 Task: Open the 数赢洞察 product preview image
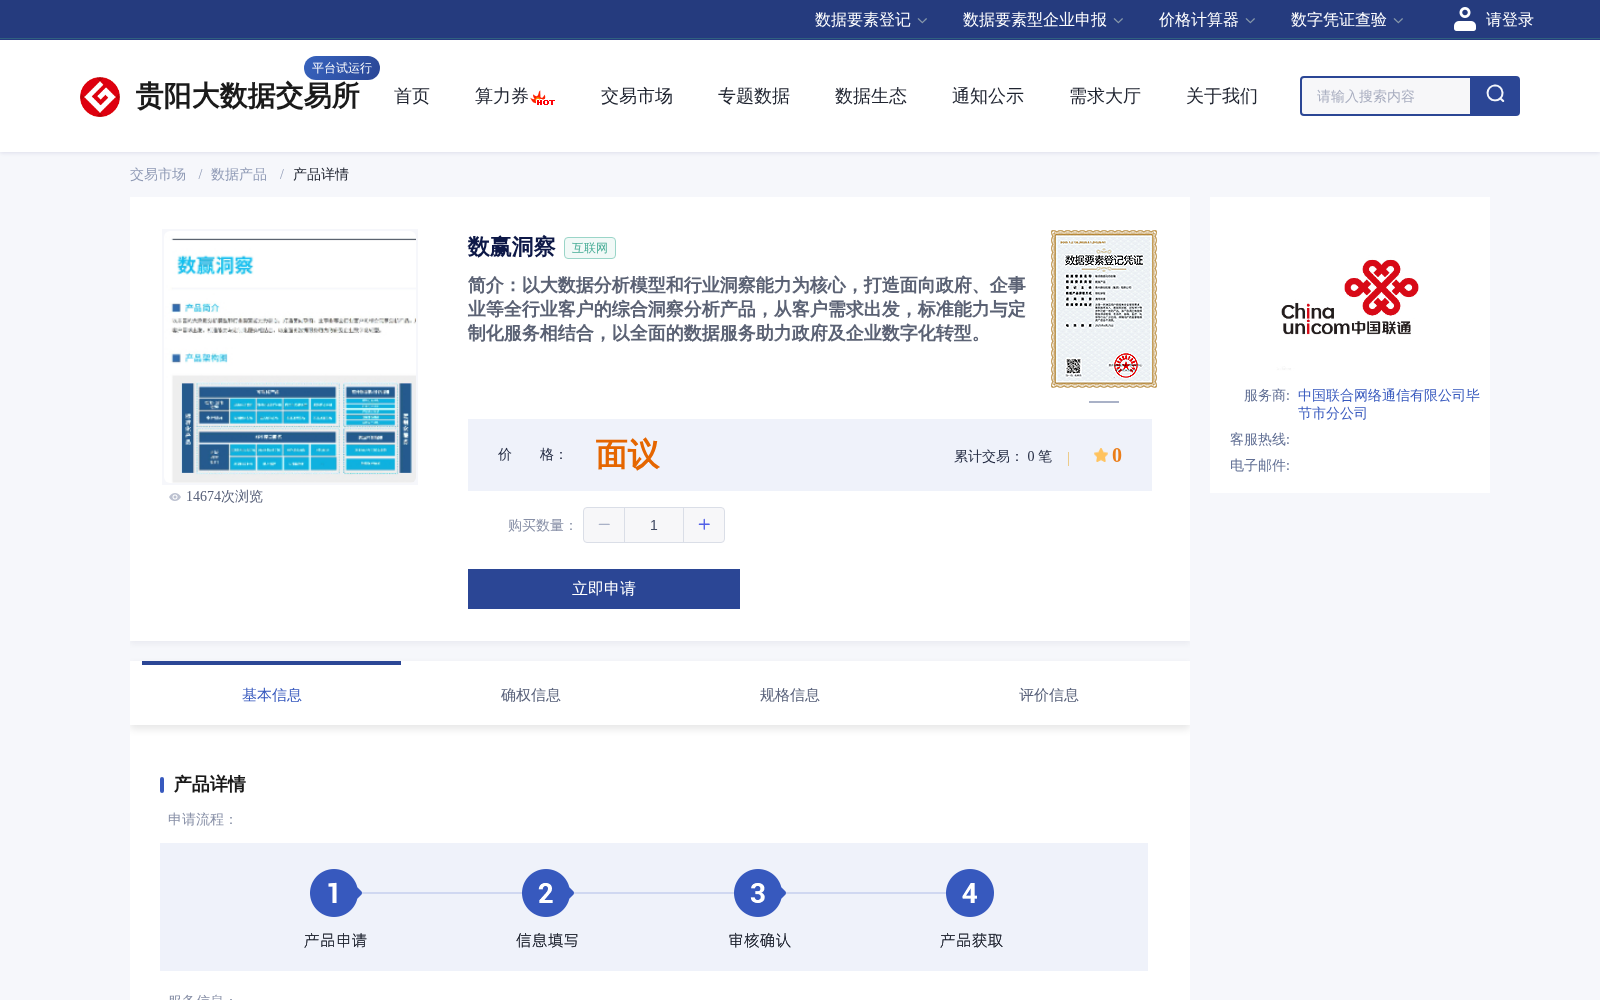(290, 357)
